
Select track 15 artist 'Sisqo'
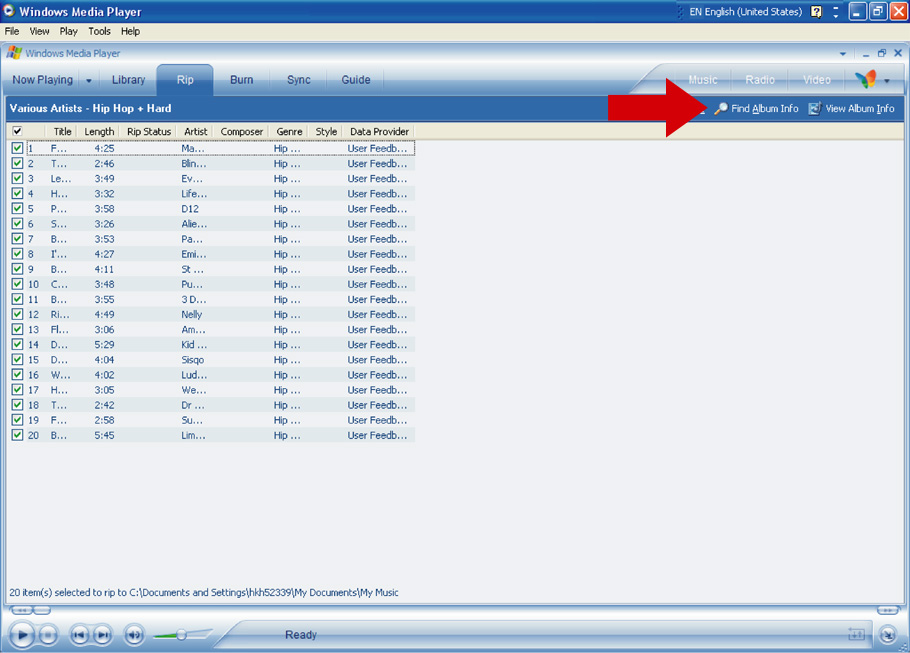(193, 359)
